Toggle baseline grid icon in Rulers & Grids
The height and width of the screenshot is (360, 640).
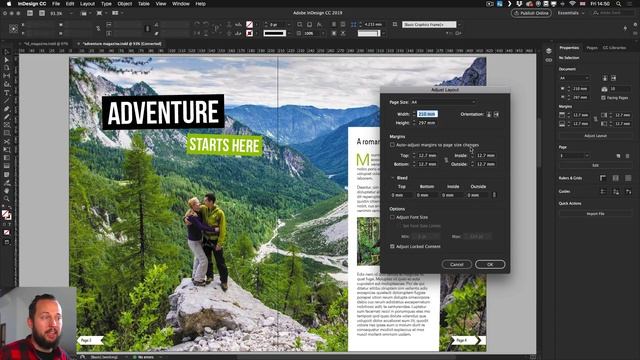tap(616, 178)
